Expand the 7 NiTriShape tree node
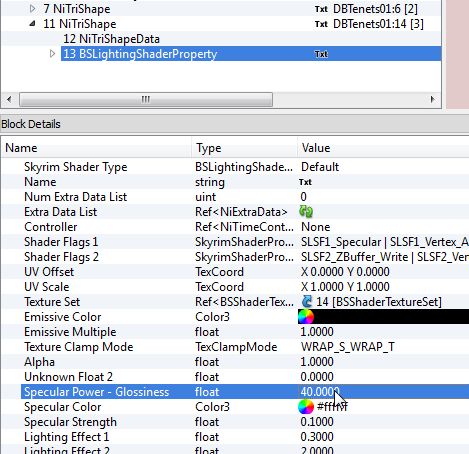This screenshot has width=469, height=454. click(32, 8)
